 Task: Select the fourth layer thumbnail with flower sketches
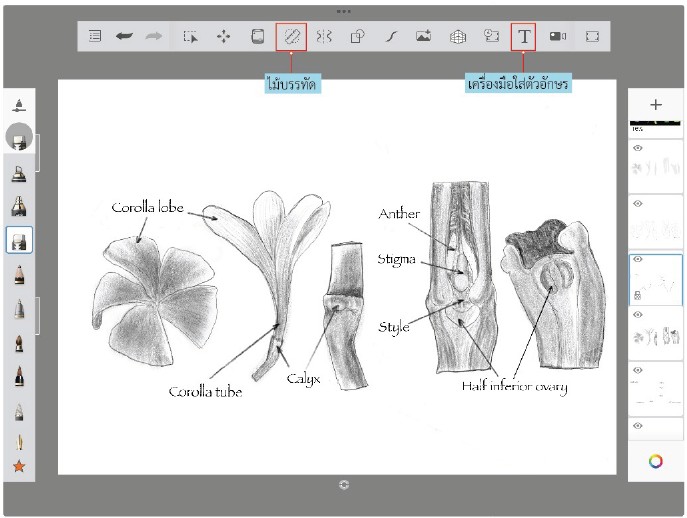click(x=655, y=334)
